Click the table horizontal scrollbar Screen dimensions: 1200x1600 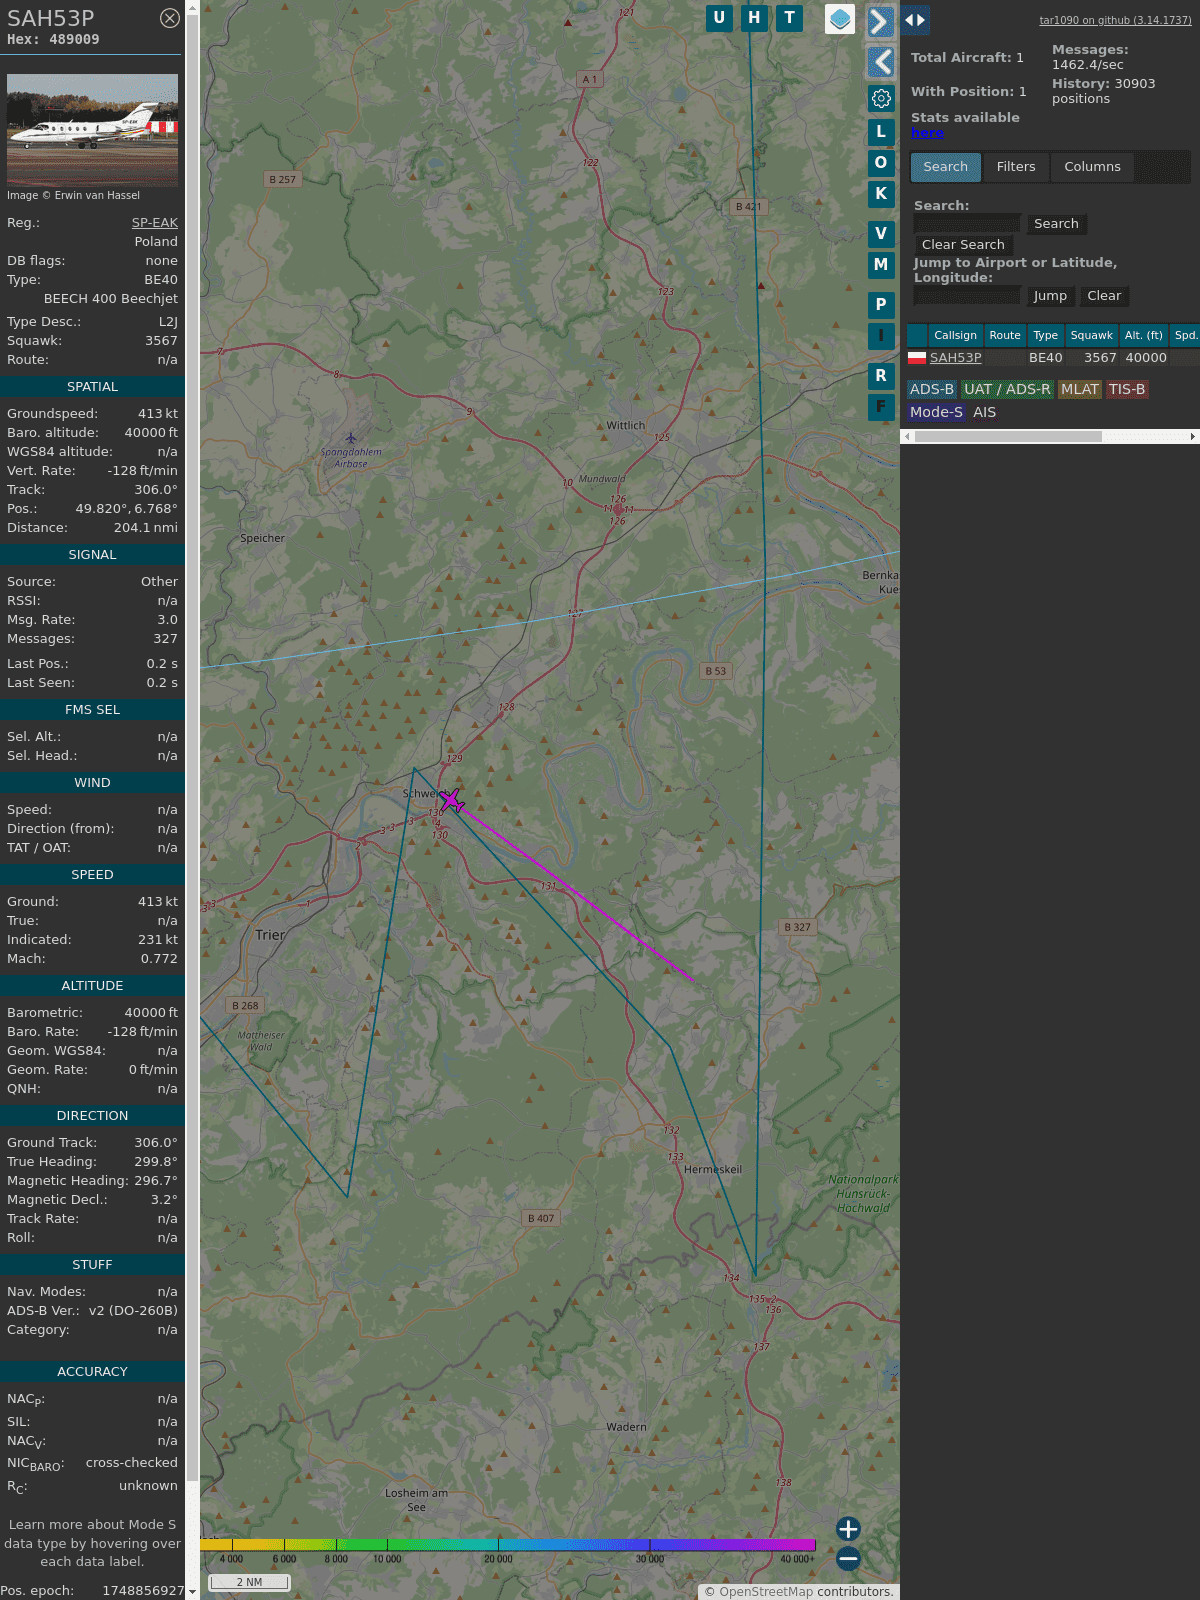(x=1008, y=437)
